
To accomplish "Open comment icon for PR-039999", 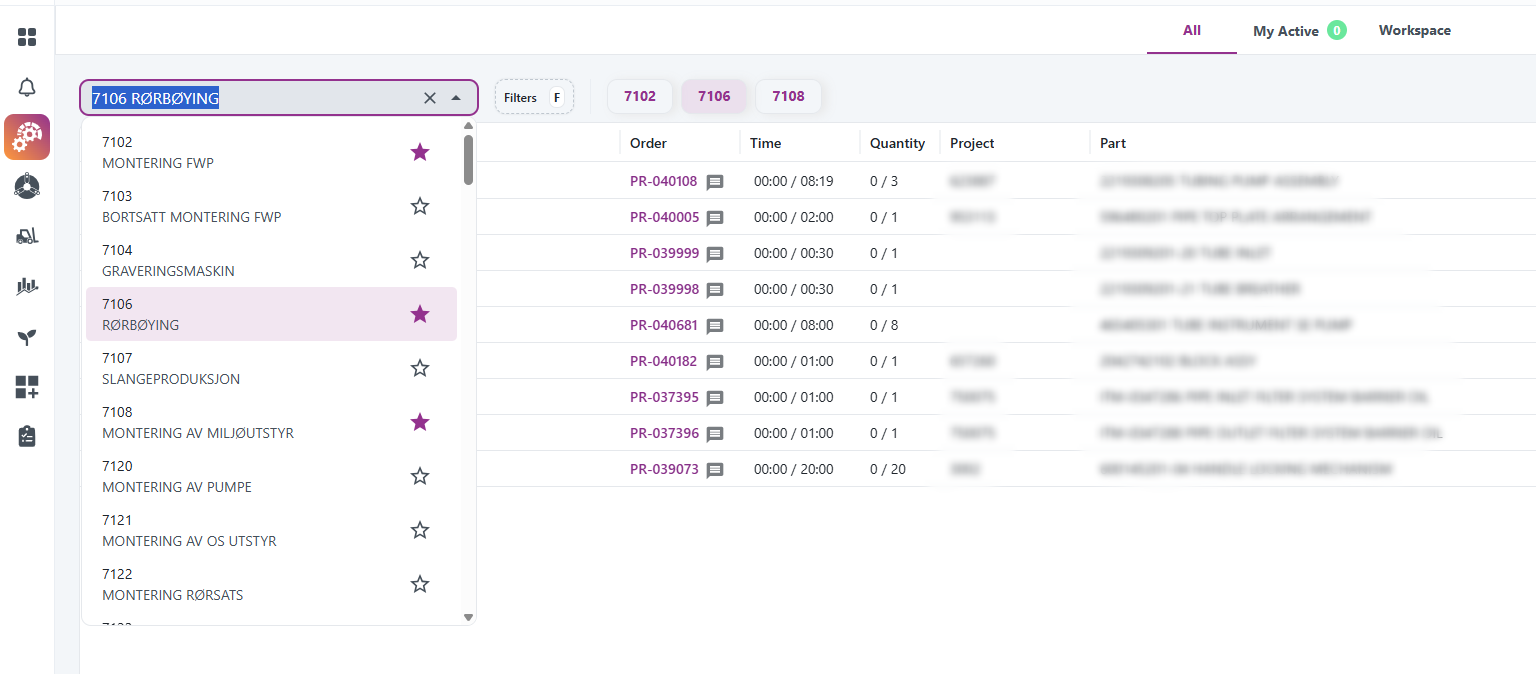I will 715,254.
